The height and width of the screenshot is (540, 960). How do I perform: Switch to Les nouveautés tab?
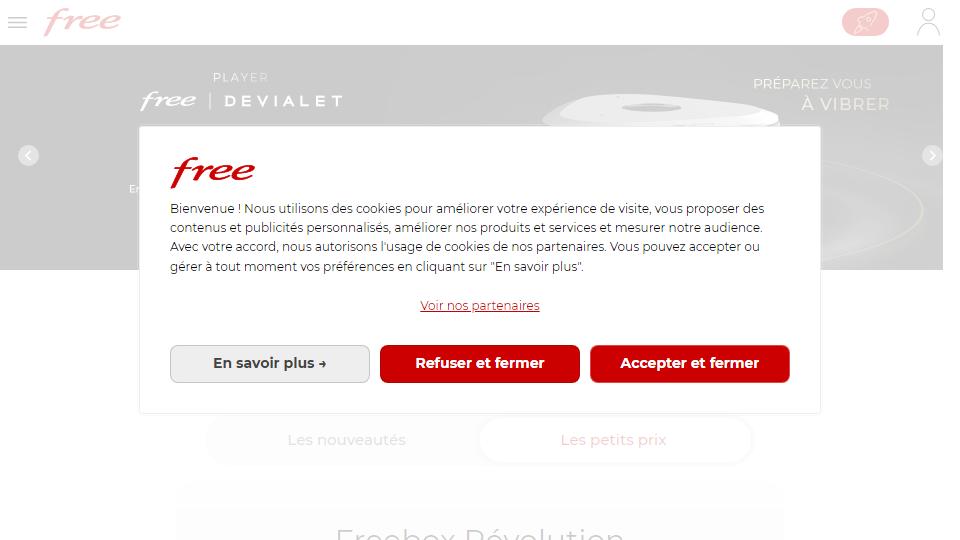tap(347, 440)
